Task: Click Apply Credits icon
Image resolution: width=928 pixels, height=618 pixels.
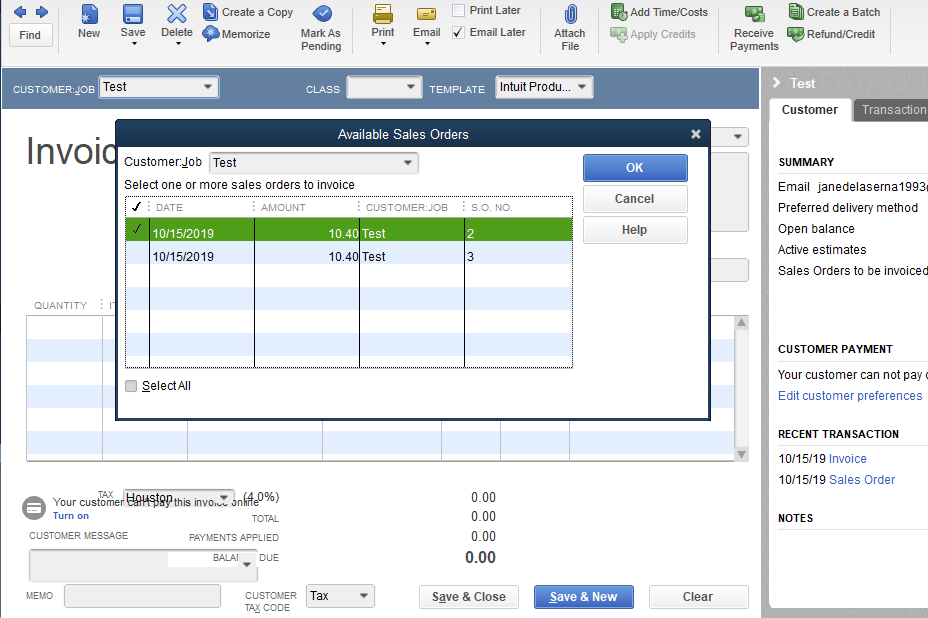Action: coord(619,34)
